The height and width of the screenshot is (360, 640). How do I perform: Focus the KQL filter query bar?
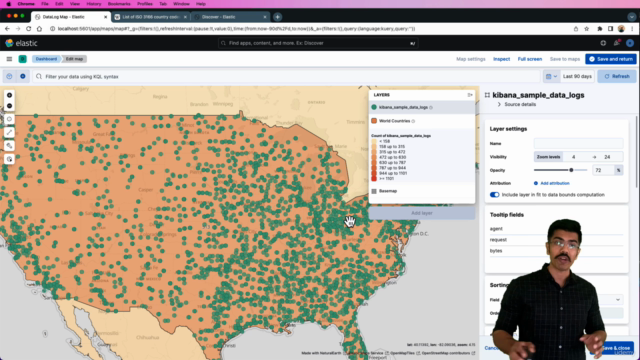286,76
